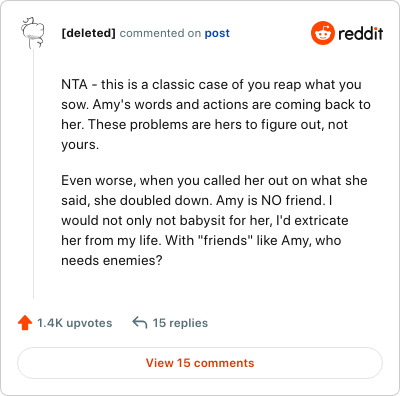Image resolution: width=400 pixels, height=396 pixels.
Task: Click the deleted user's default avatar icon
Action: click(x=33, y=33)
